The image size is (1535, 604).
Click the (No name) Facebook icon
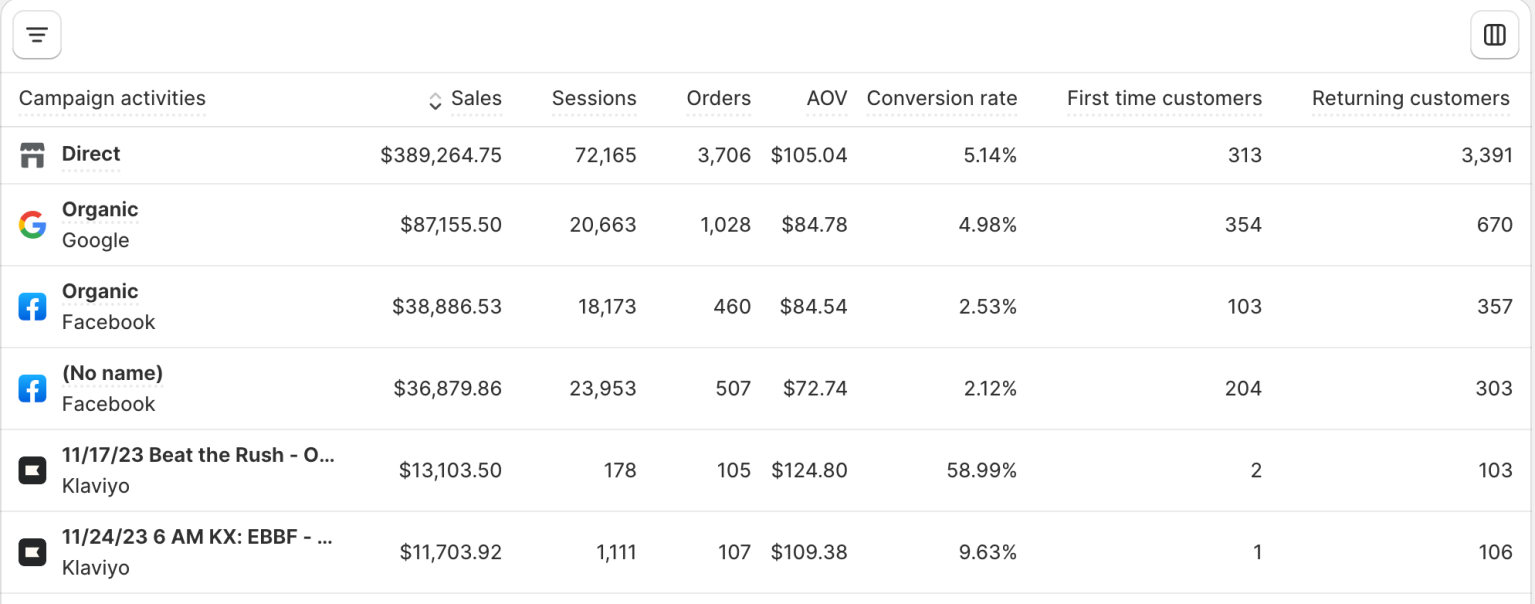point(33,389)
